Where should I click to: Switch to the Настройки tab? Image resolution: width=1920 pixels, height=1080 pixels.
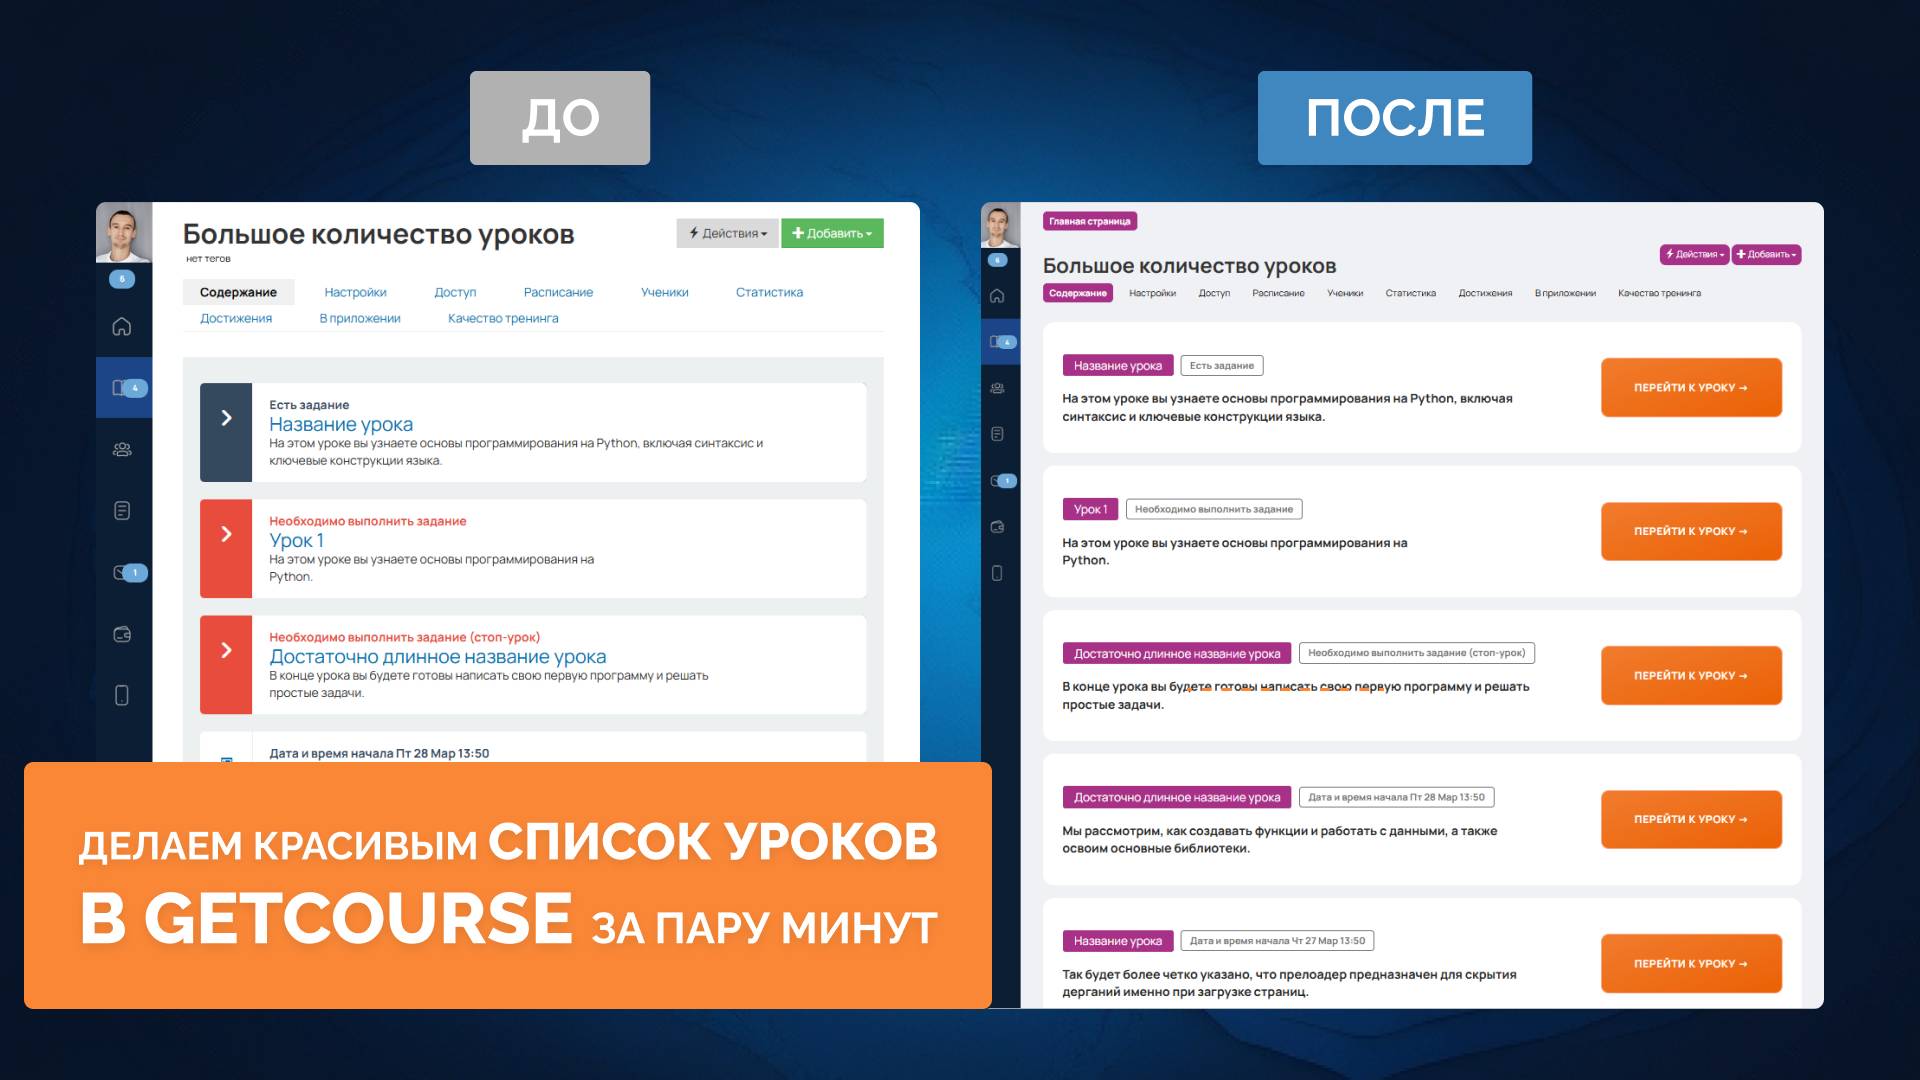(355, 292)
